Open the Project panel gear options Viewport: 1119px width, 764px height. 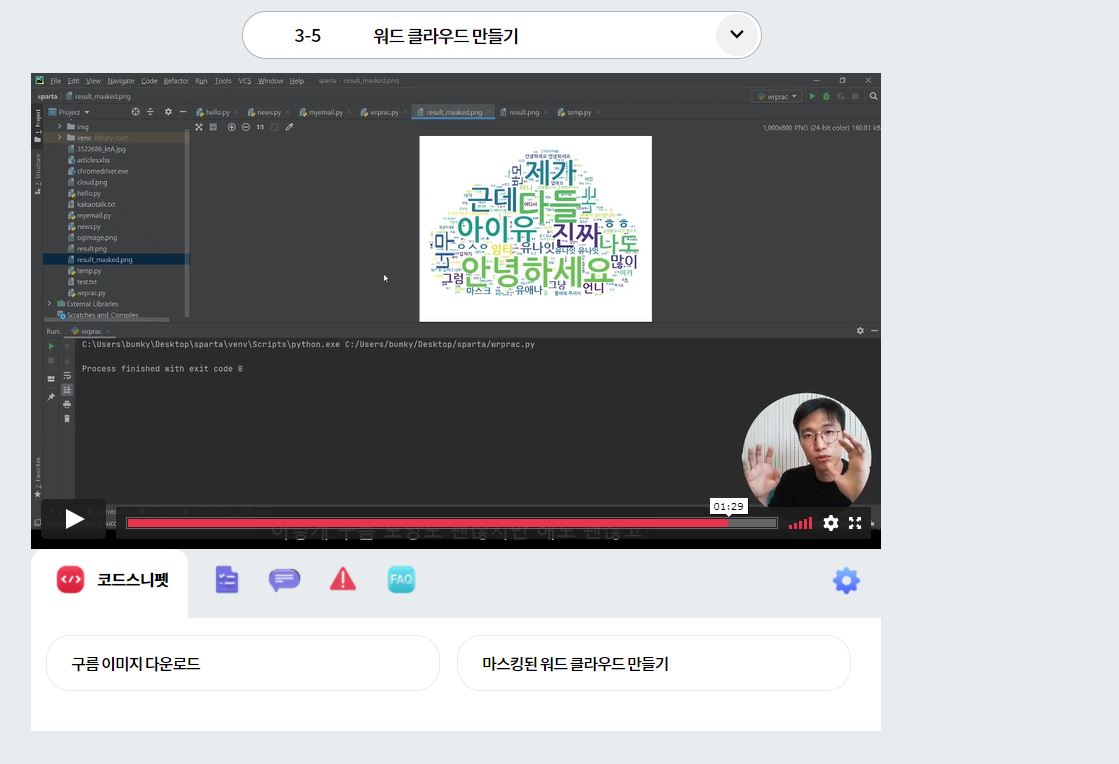point(168,111)
